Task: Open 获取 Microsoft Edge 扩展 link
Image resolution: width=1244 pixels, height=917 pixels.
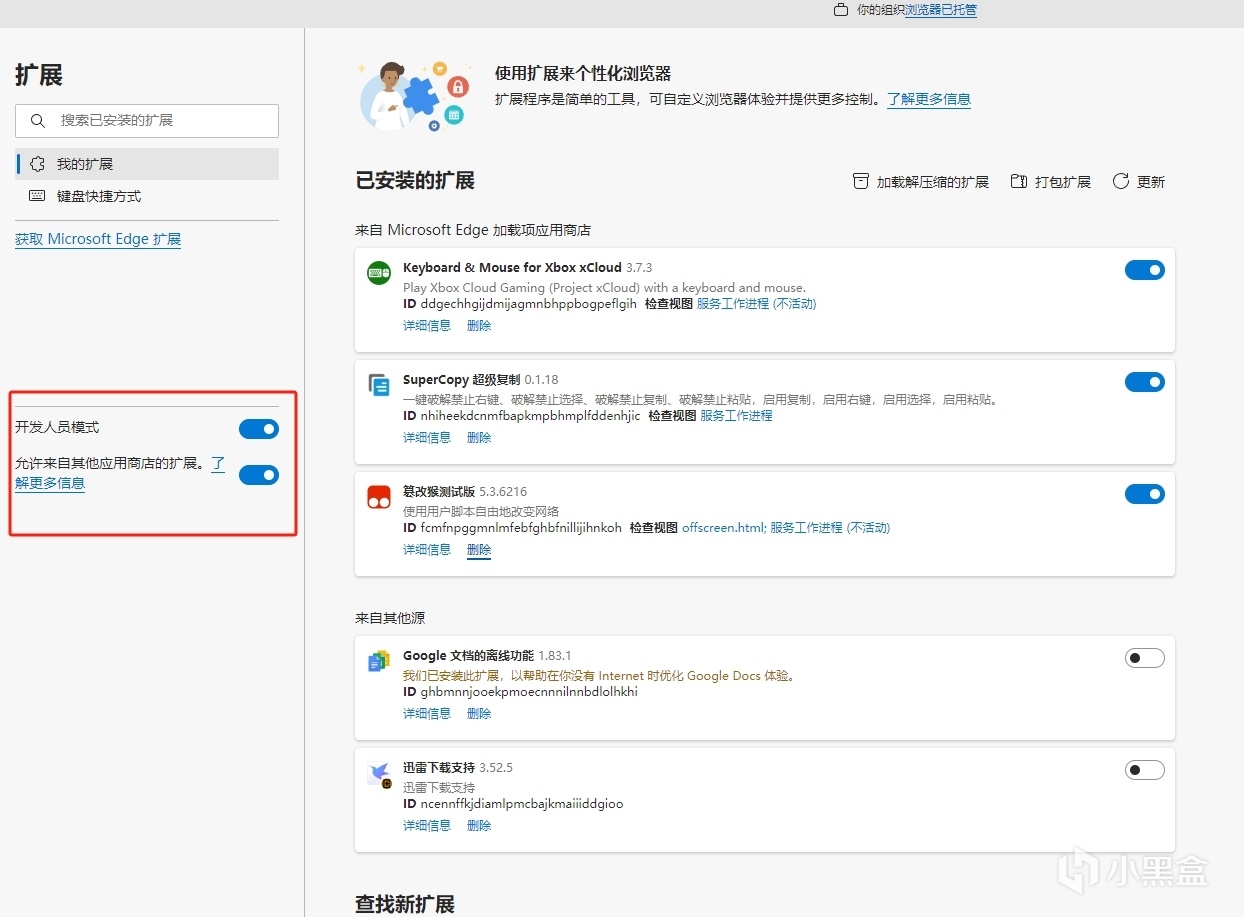Action: [98, 239]
